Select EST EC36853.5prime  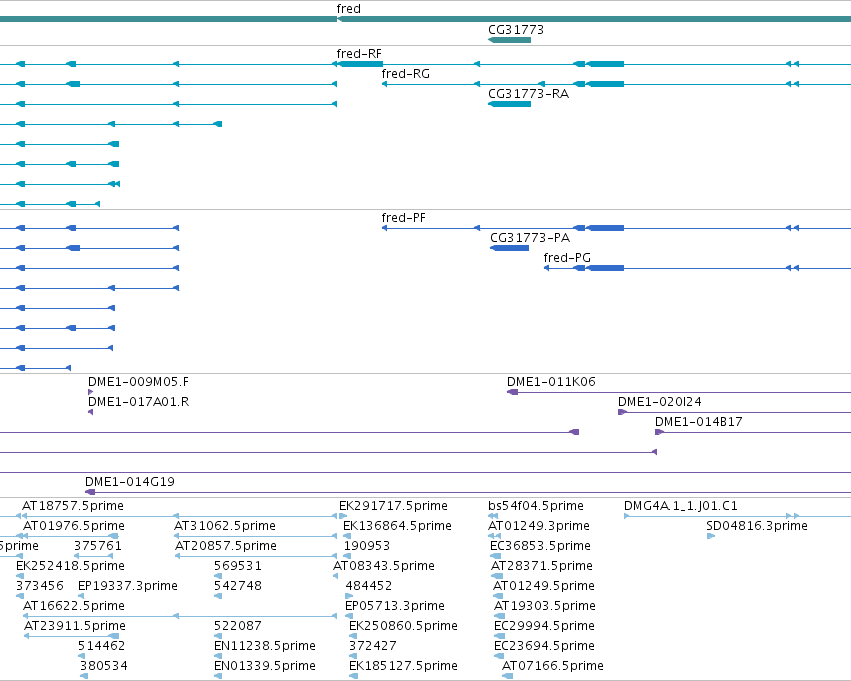[541, 546]
